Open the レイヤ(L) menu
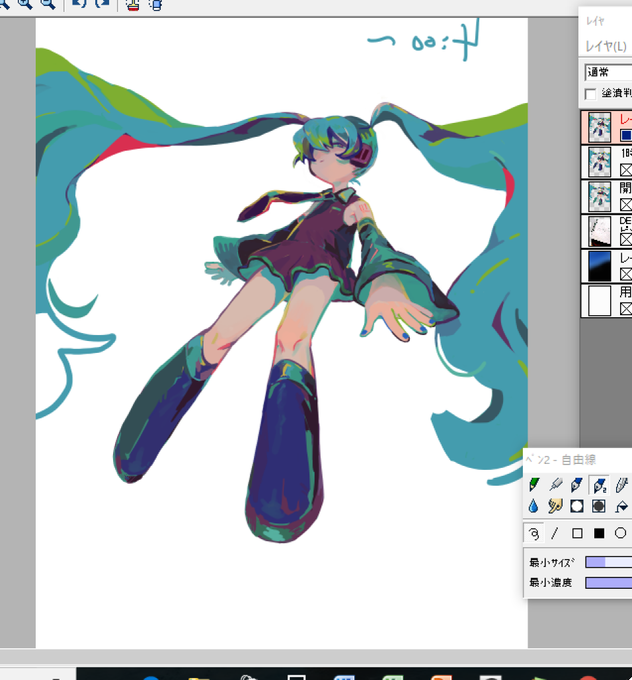The width and height of the screenshot is (632, 680). pyautogui.click(x=606, y=46)
